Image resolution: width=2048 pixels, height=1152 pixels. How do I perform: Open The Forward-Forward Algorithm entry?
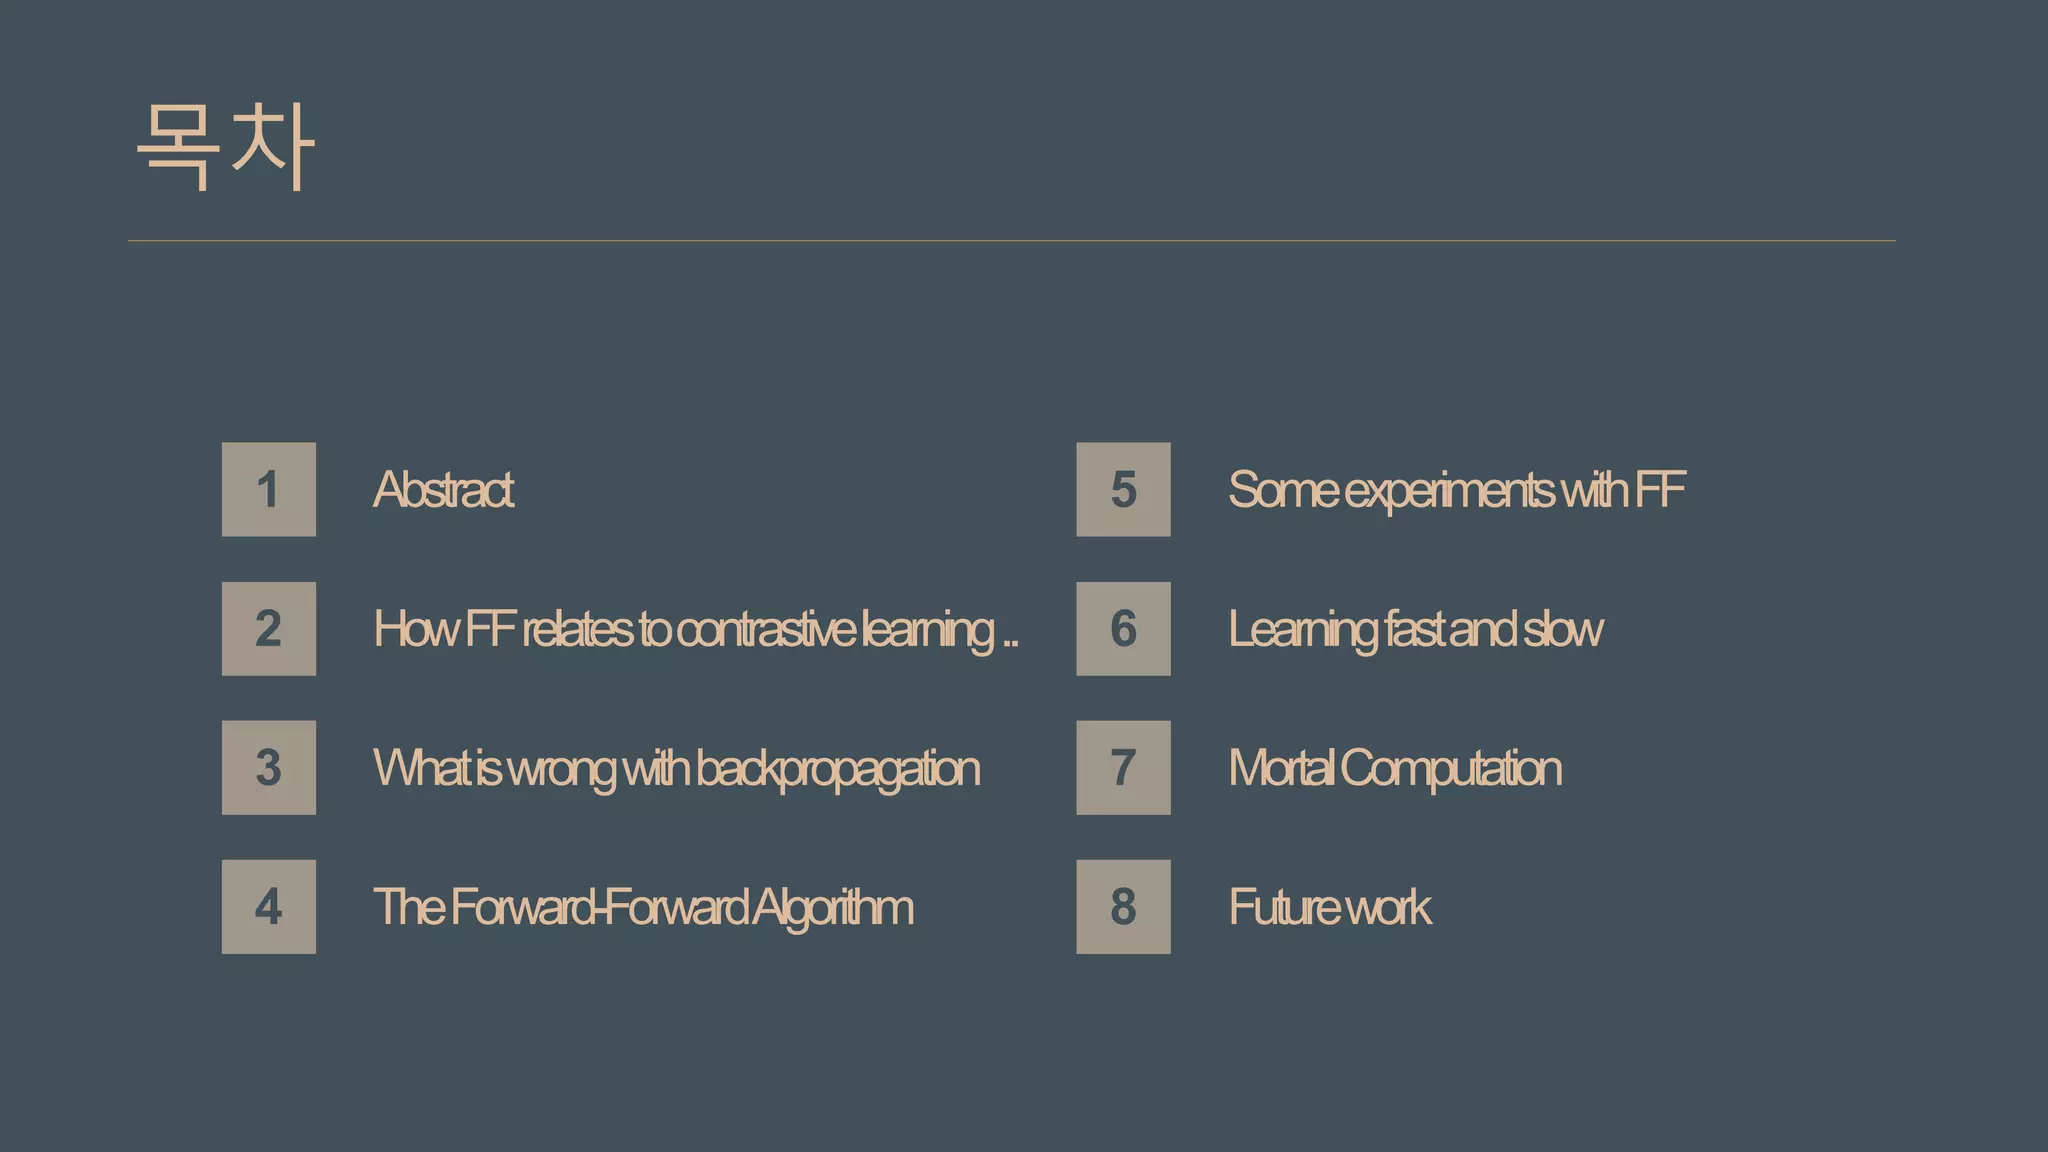pyautogui.click(x=643, y=908)
